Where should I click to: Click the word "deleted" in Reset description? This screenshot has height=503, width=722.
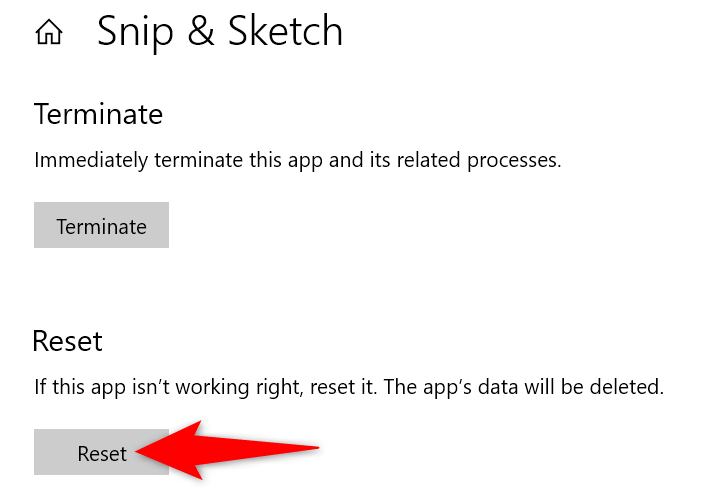[631, 386]
